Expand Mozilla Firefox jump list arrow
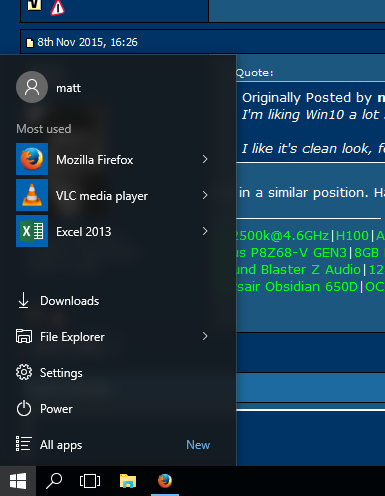The height and width of the screenshot is (496, 385). (x=205, y=159)
